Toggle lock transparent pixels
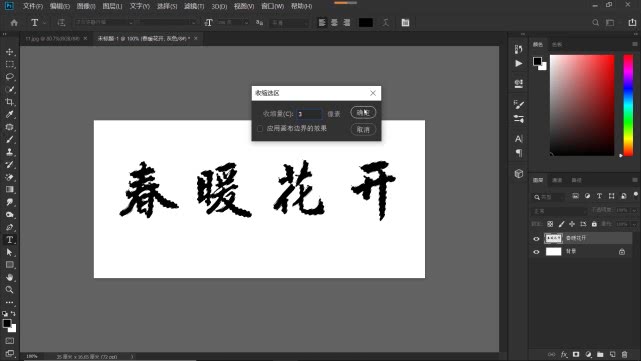This screenshot has width=641, height=361. click(x=550, y=224)
